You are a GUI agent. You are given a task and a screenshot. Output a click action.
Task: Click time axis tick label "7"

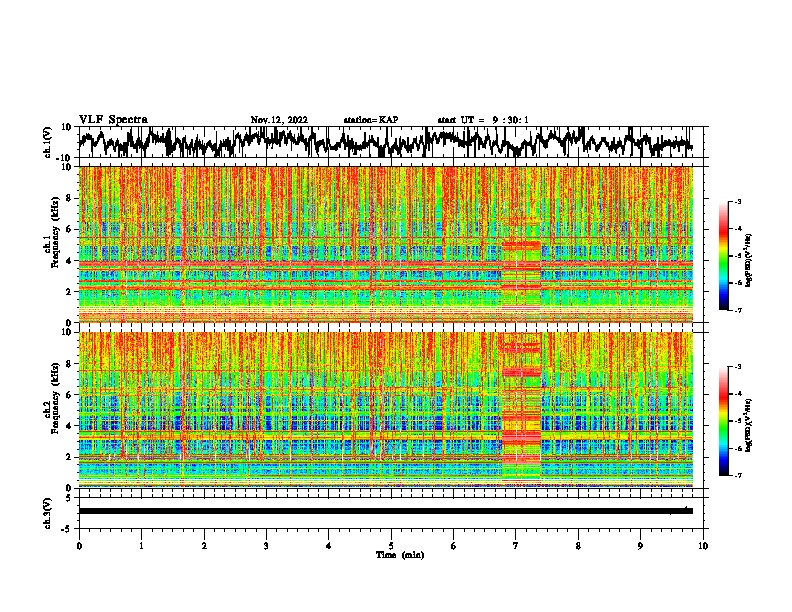516,546
